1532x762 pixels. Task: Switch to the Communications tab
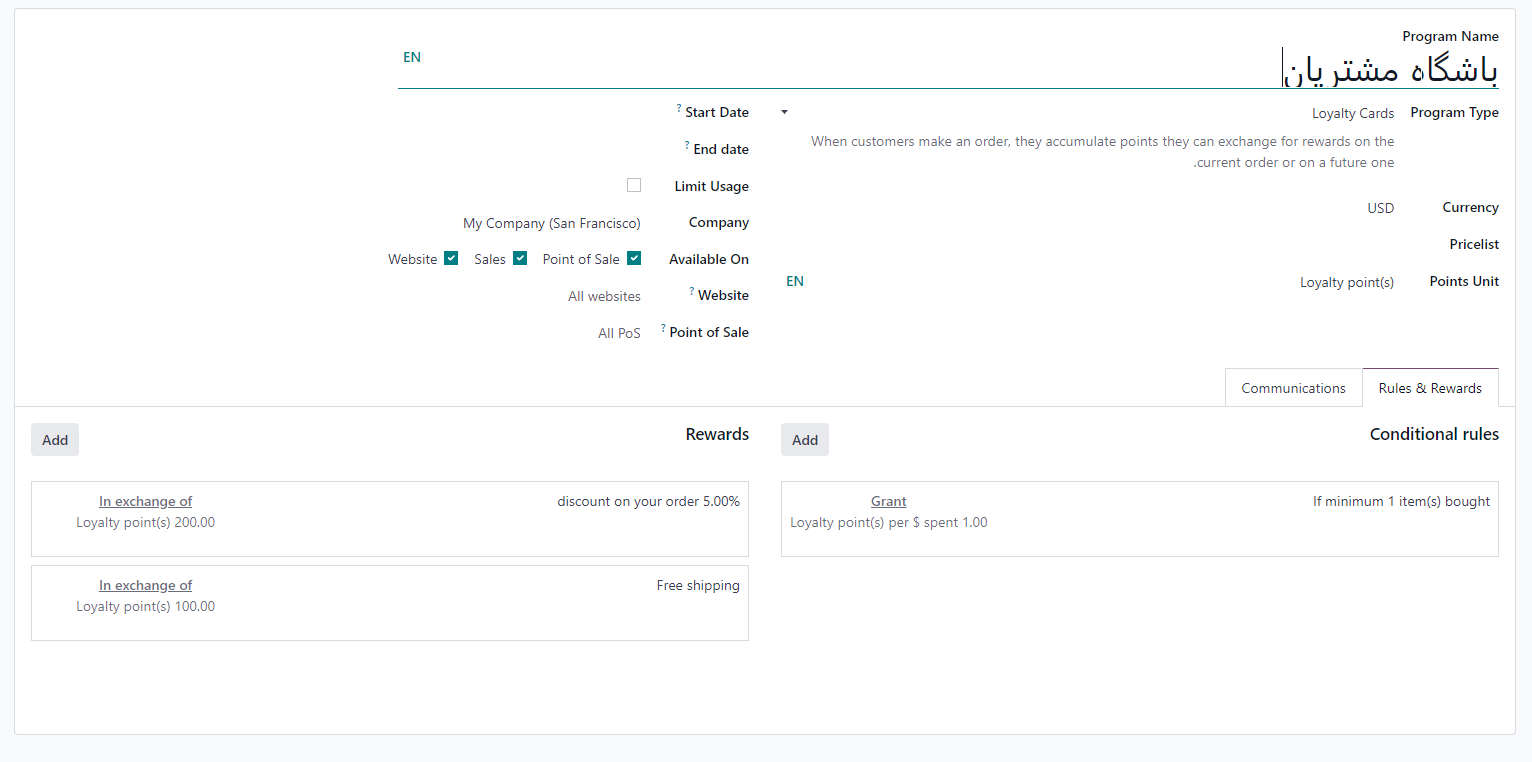pos(1293,388)
